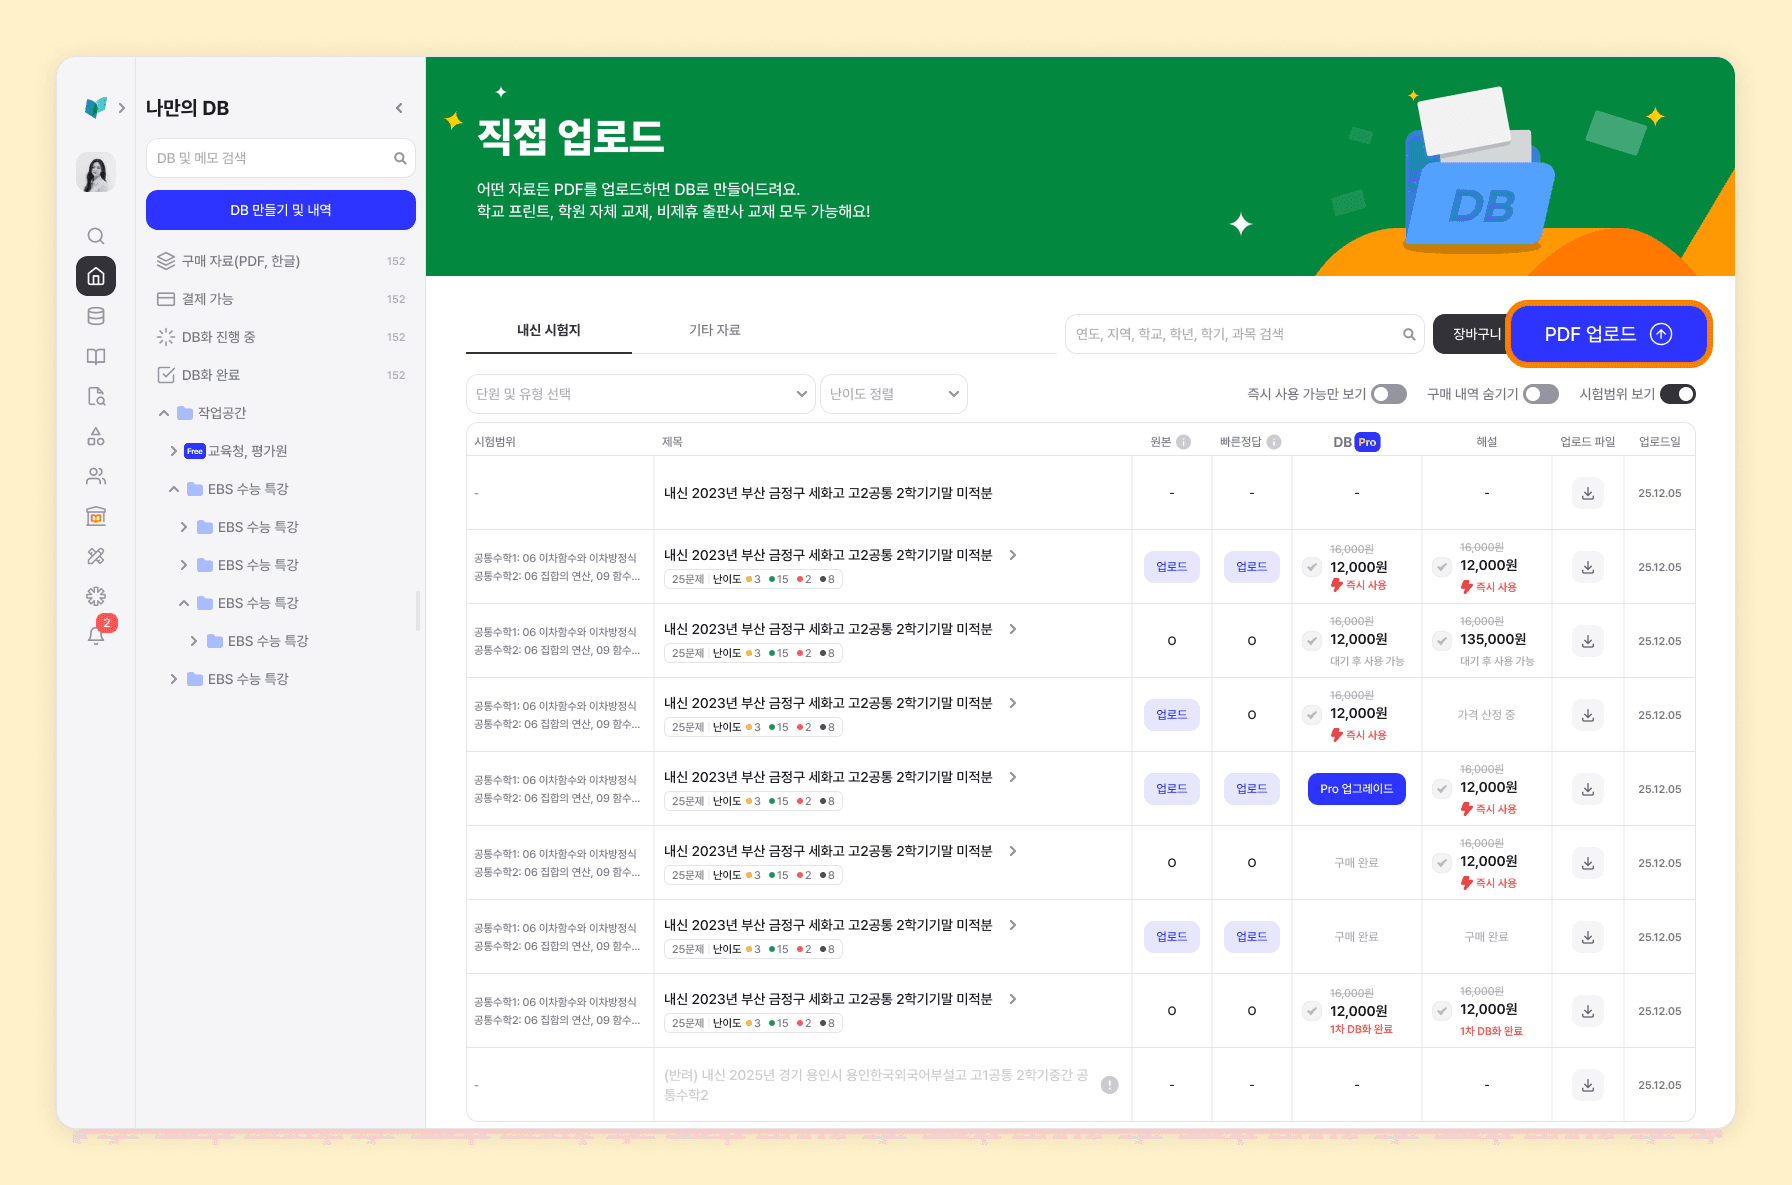Open the 난이도 정렬 dropdown
1792x1185 pixels.
click(893, 394)
